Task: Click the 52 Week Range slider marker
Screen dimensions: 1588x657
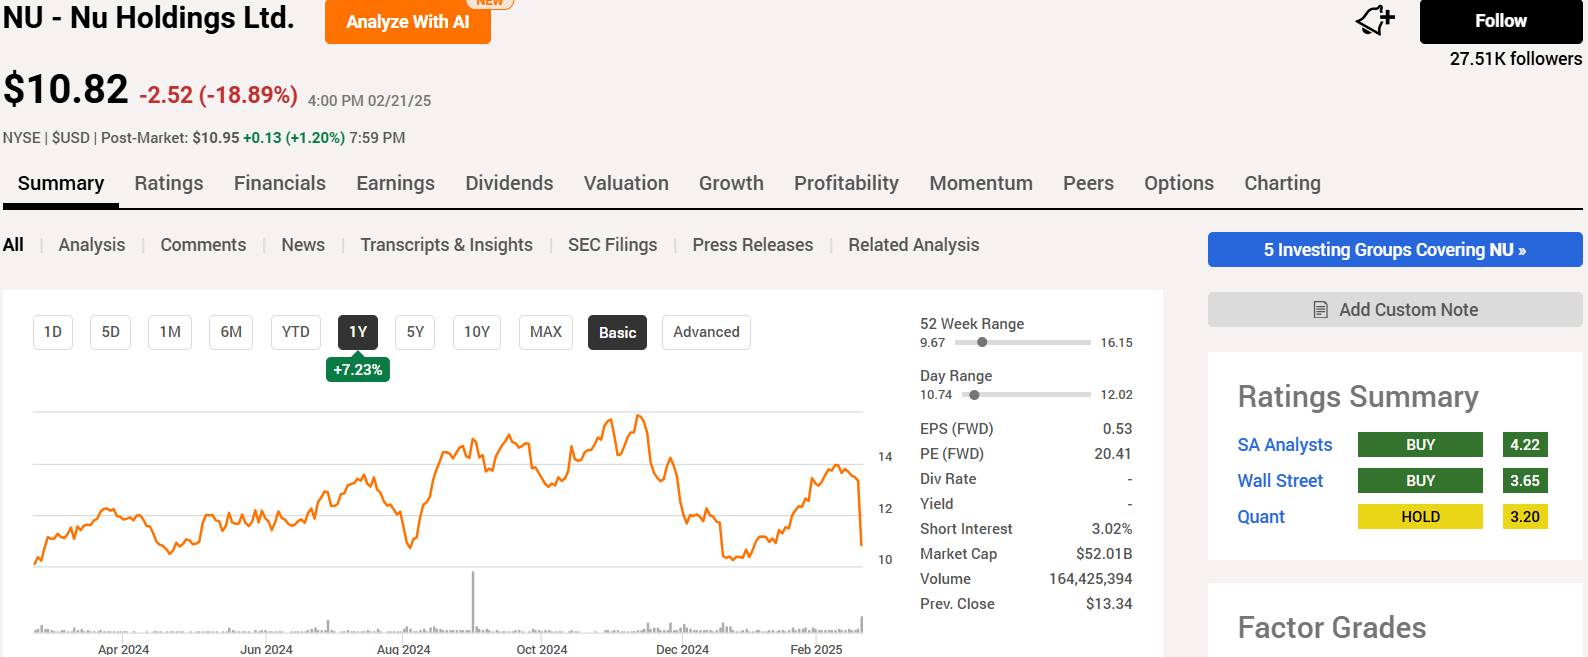Action: [x=982, y=342]
